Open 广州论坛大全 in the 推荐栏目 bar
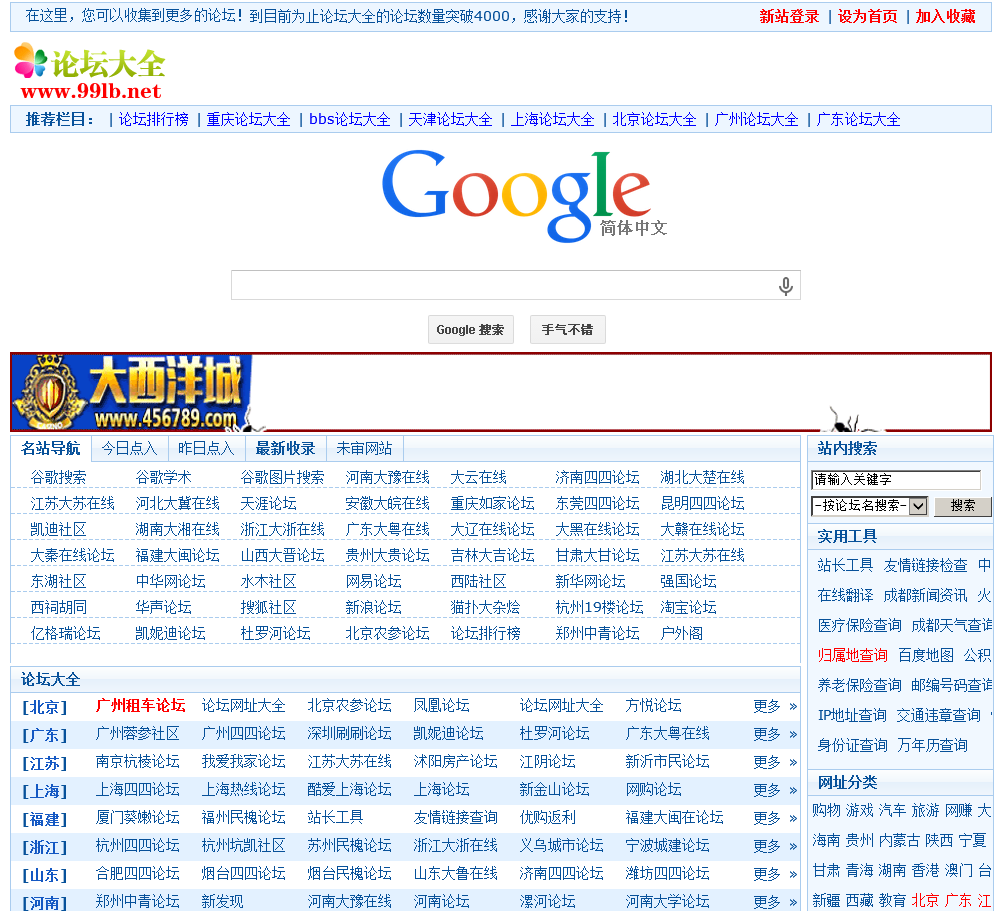This screenshot has width=1002, height=911. pos(756,119)
